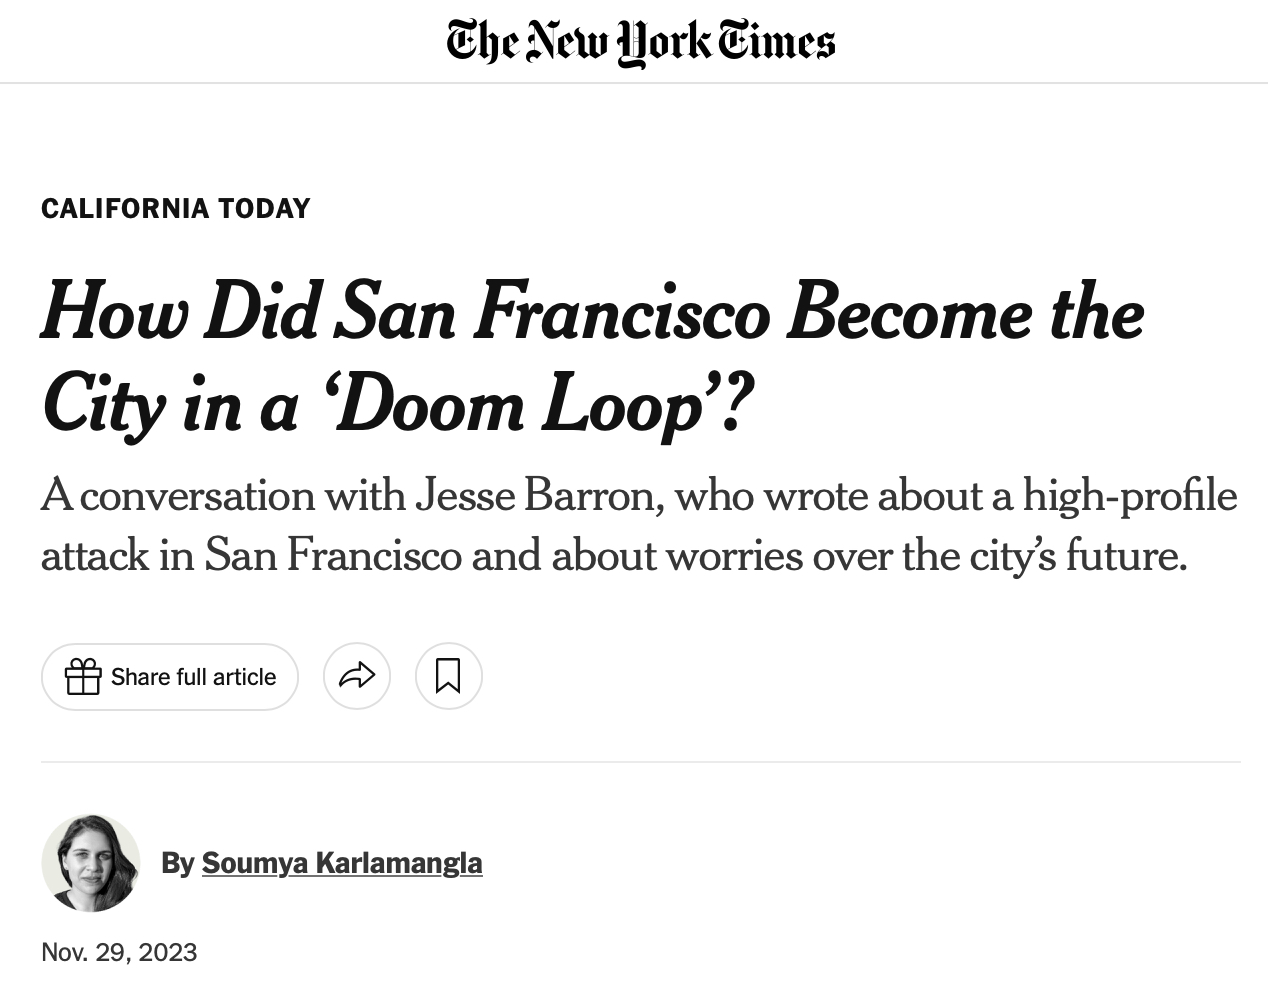Screen dimensions: 1268x992
Task: Click "high-profile" in the article summary
Action: click(x=1129, y=495)
